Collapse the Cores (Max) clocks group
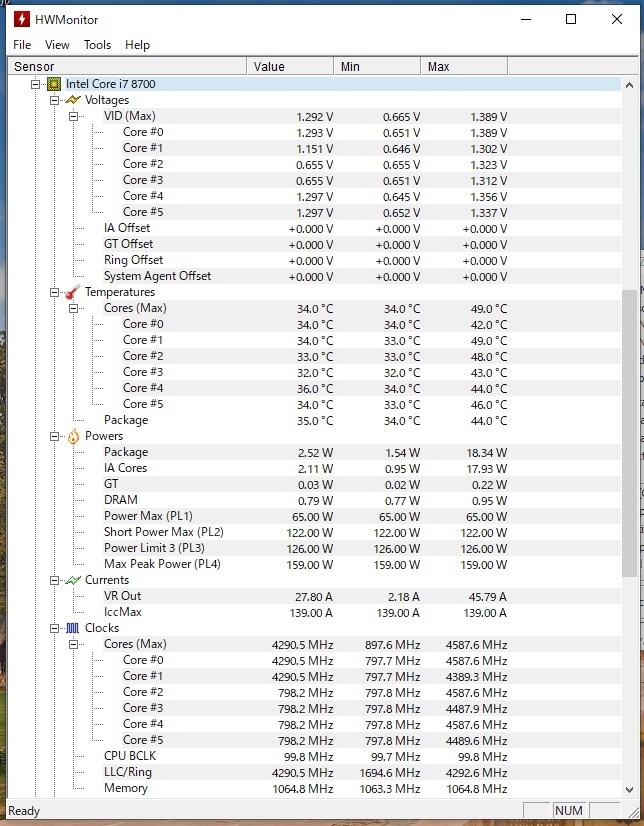 point(74,644)
